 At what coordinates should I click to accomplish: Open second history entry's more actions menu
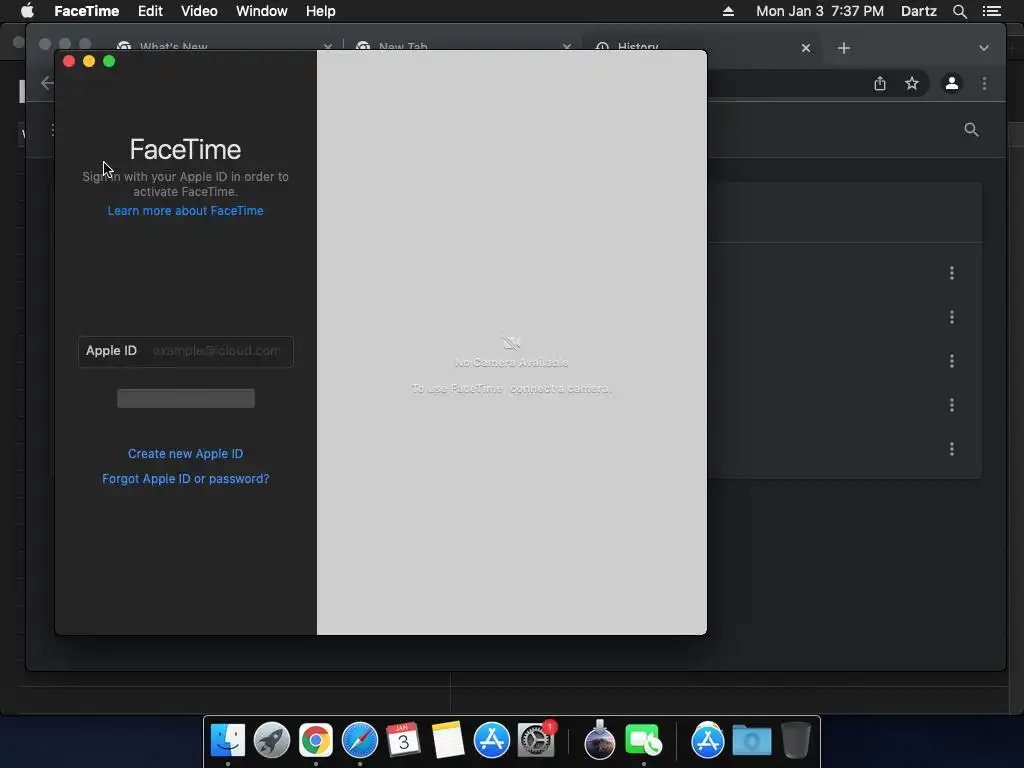click(x=952, y=317)
